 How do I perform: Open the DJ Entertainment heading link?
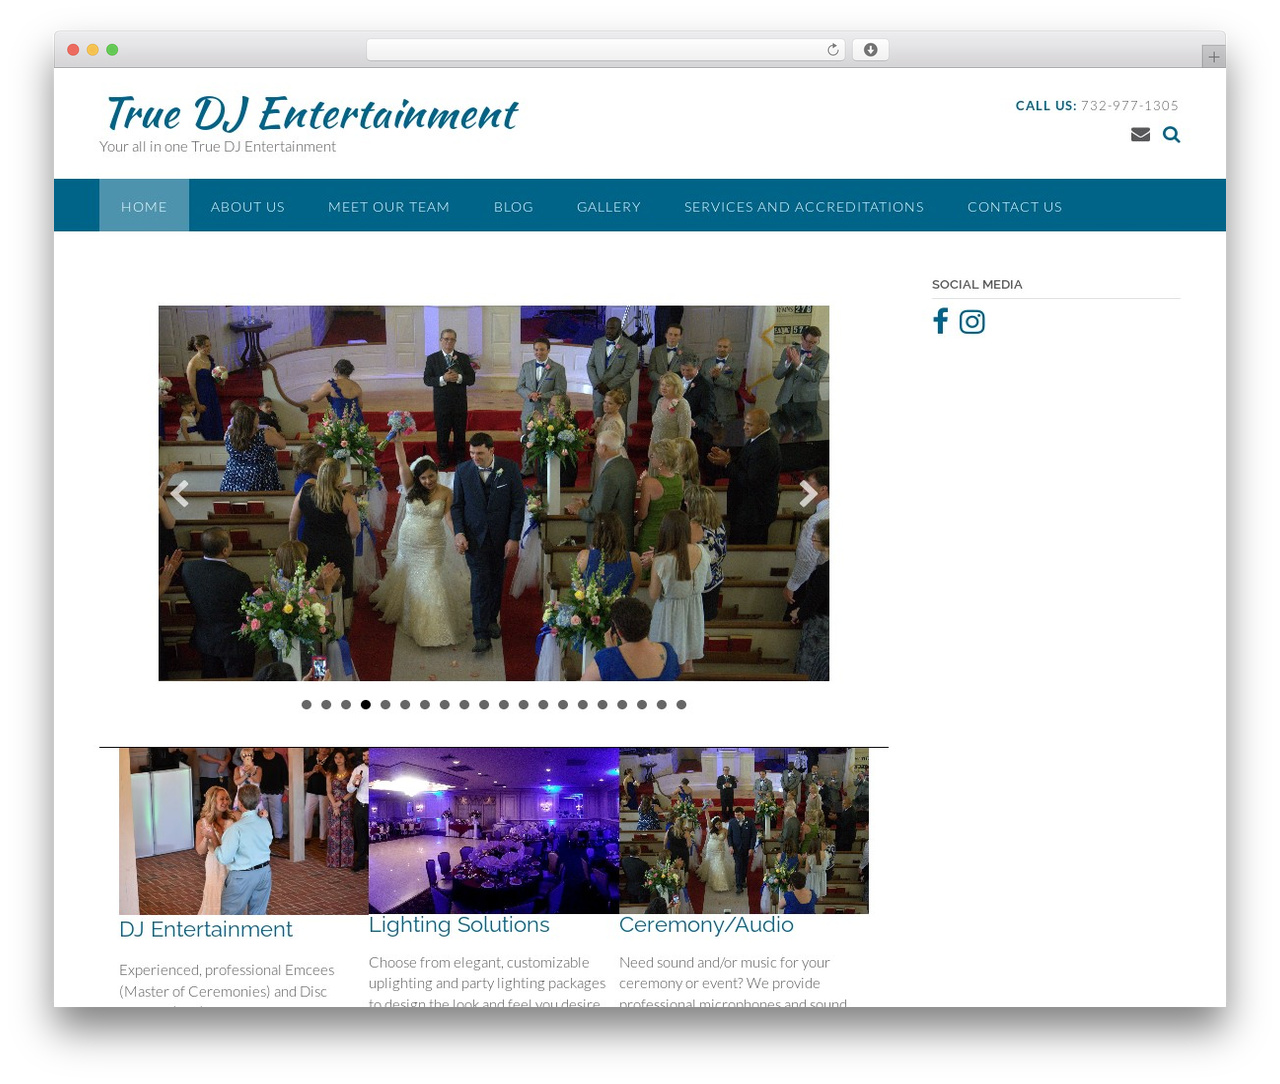206,929
